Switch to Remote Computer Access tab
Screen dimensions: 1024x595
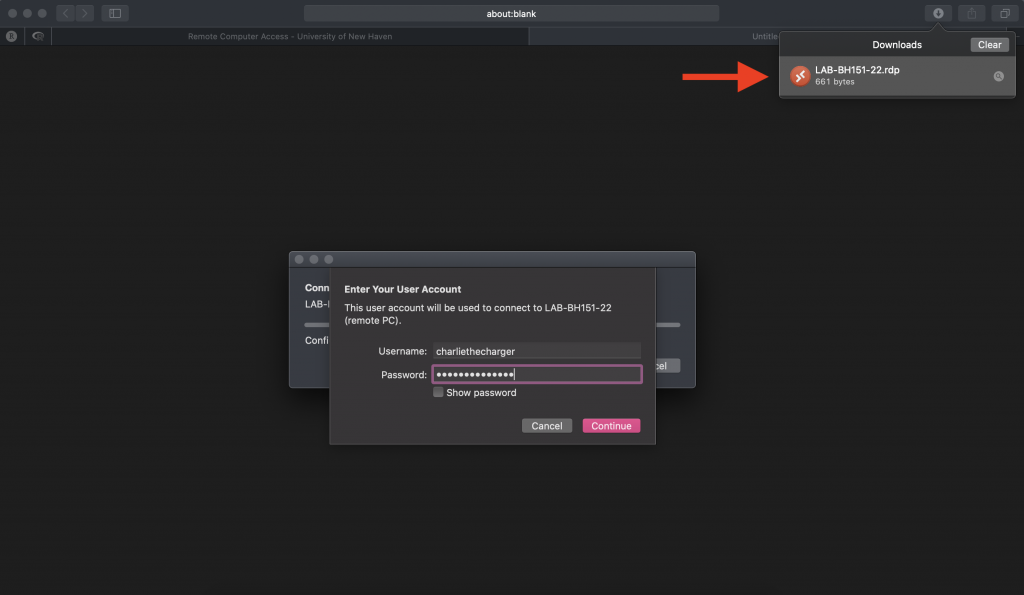pyautogui.click(x=290, y=36)
